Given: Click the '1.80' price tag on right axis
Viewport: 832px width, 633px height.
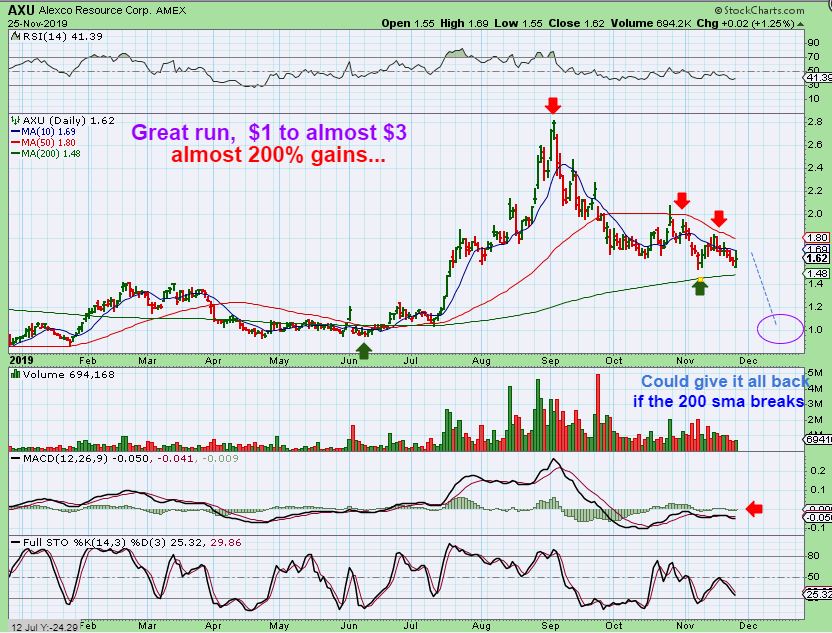Looking at the screenshot, I should click(817, 237).
